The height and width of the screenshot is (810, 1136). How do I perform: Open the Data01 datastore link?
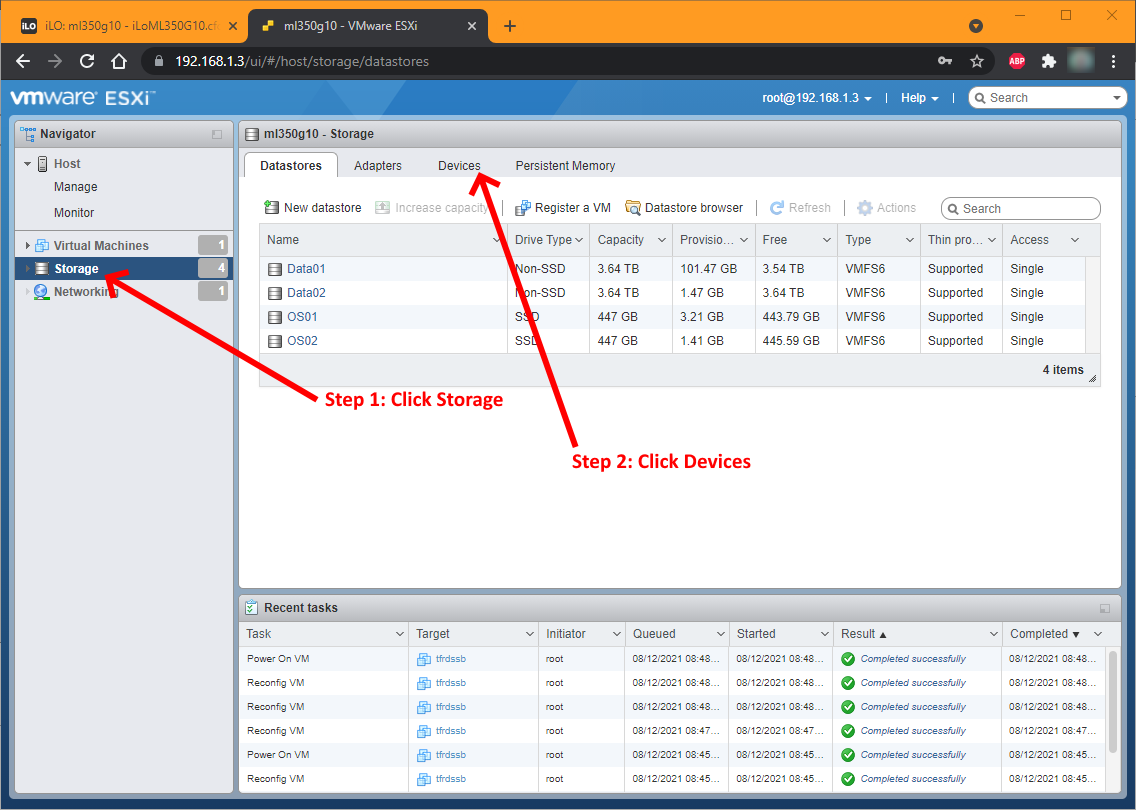click(306, 269)
